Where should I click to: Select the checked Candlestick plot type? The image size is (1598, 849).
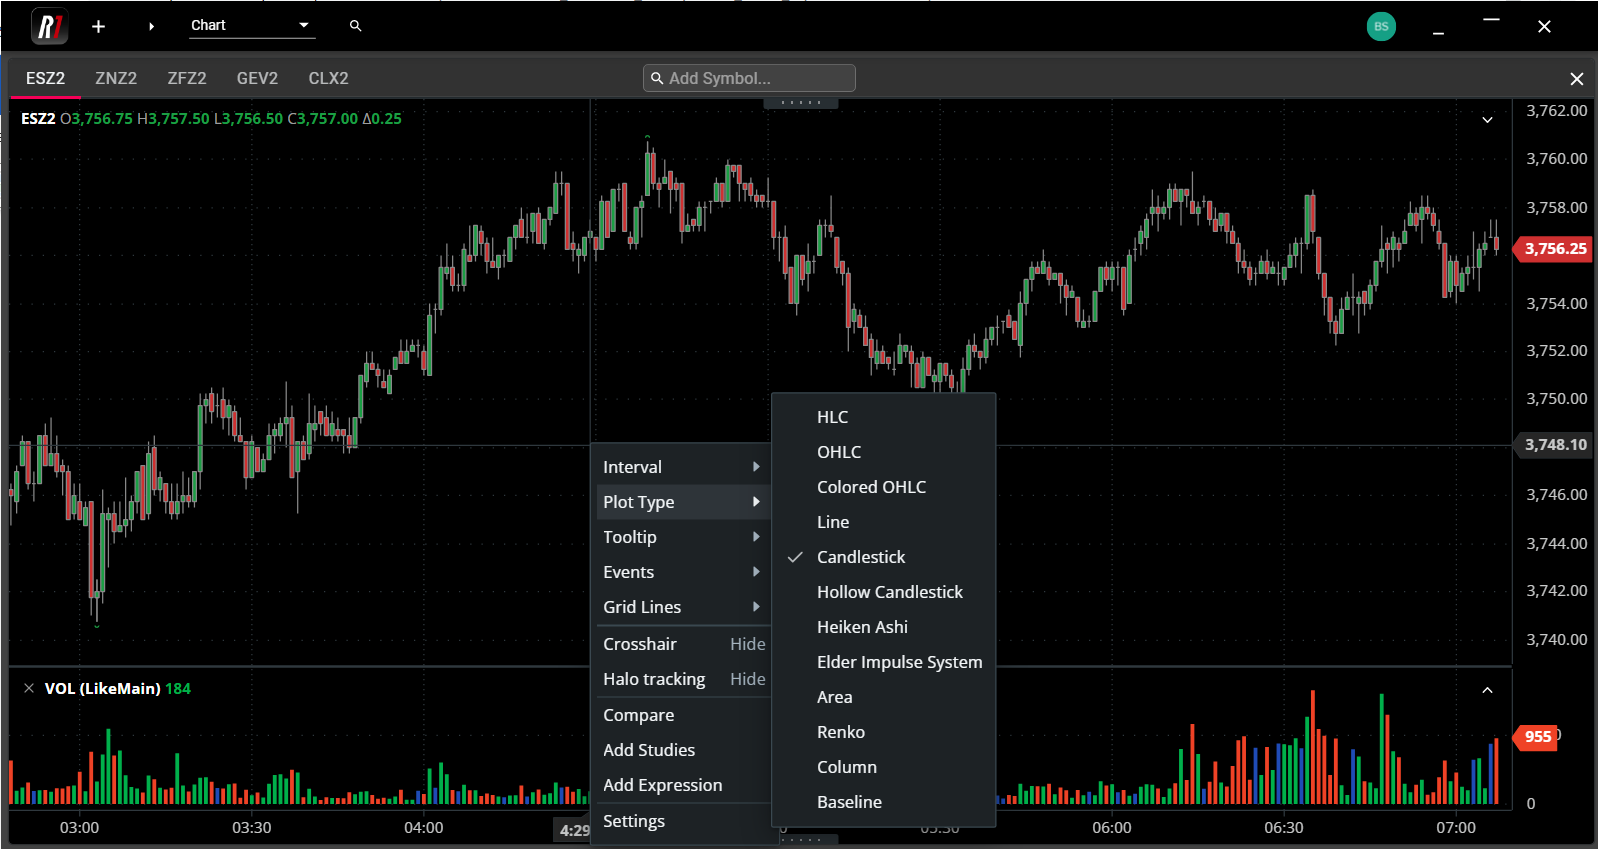884,557
